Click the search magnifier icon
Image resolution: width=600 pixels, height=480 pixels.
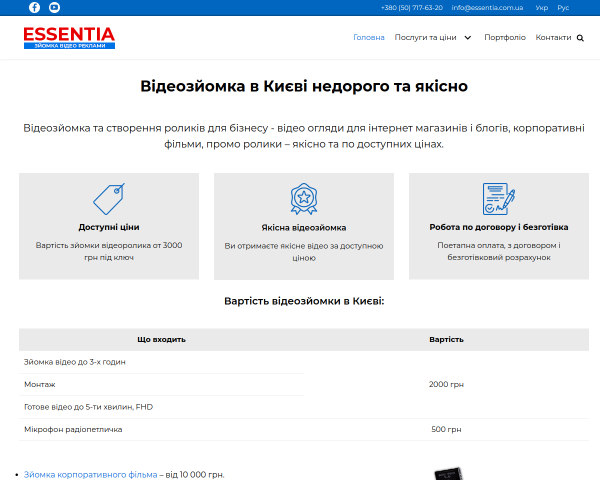tap(580, 38)
